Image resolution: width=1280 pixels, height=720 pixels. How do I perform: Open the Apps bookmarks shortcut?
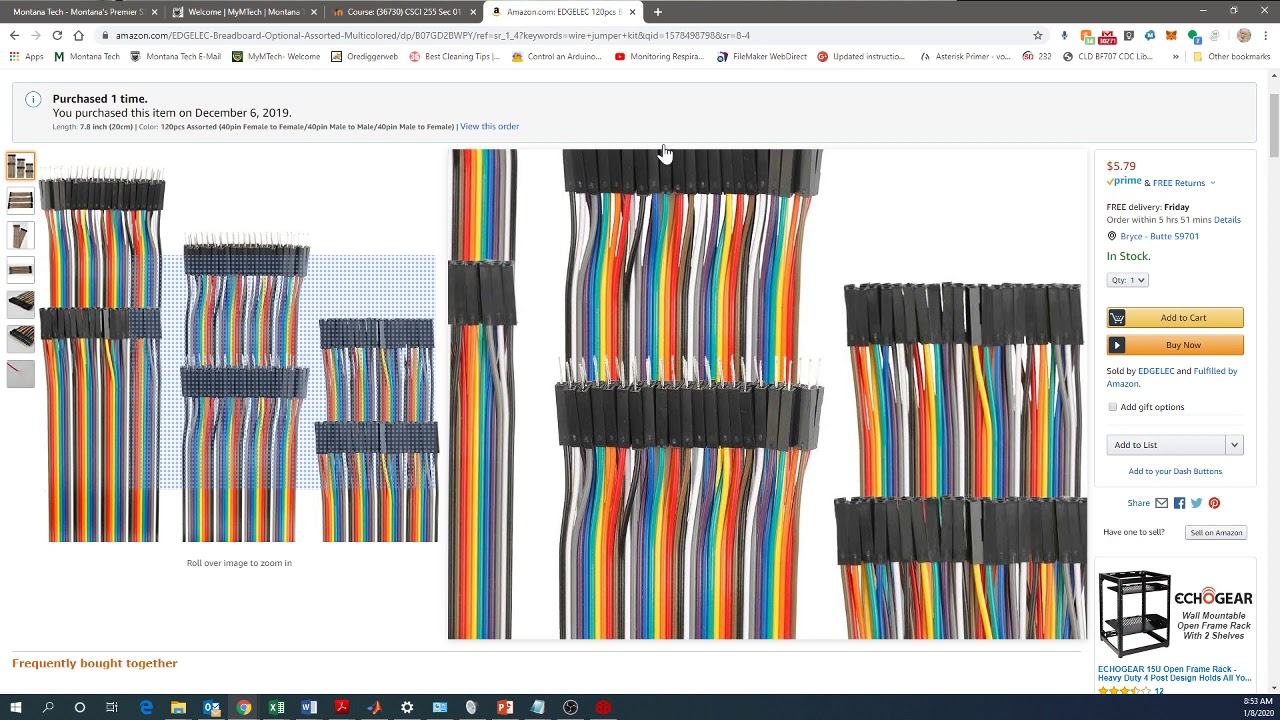pos(26,56)
